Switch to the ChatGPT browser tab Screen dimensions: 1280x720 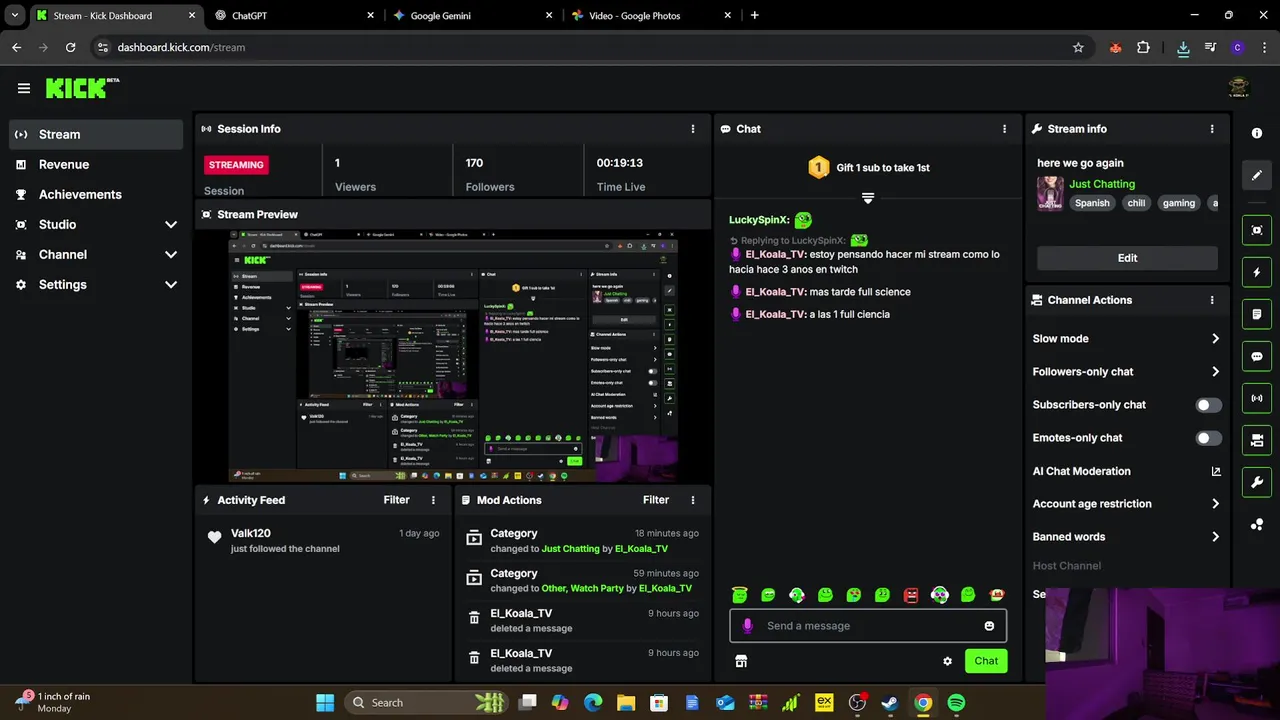(293, 15)
